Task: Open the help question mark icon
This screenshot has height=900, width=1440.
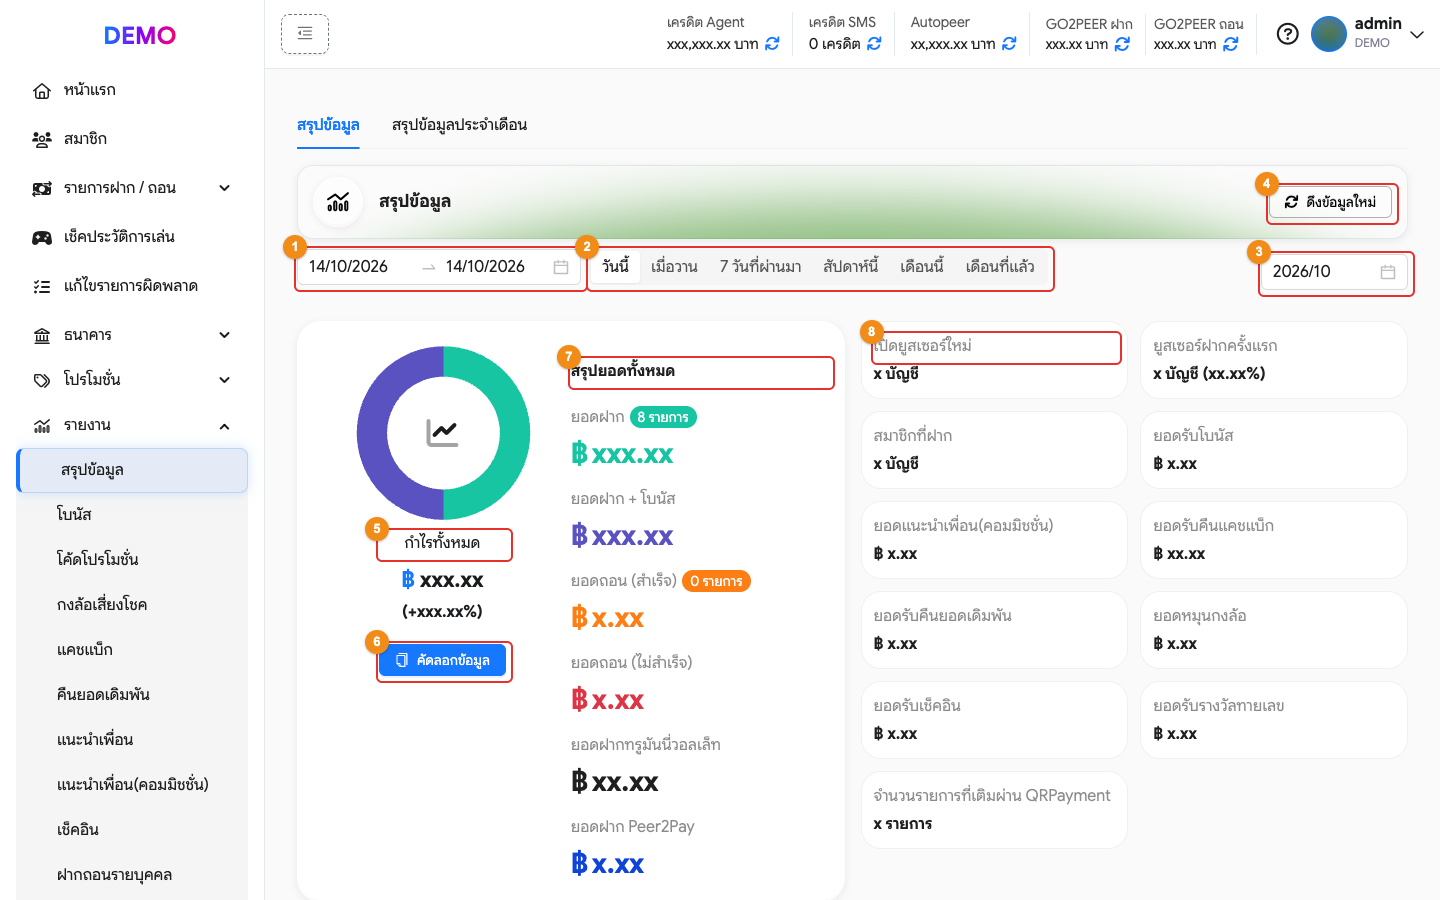Action: 1288,34
